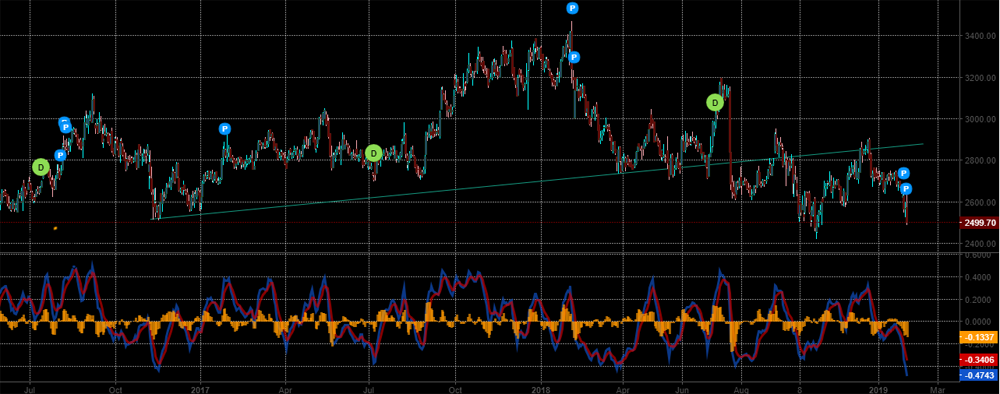Click the green D marker near July 2017
This screenshot has height=394, width=1000.
point(374,153)
